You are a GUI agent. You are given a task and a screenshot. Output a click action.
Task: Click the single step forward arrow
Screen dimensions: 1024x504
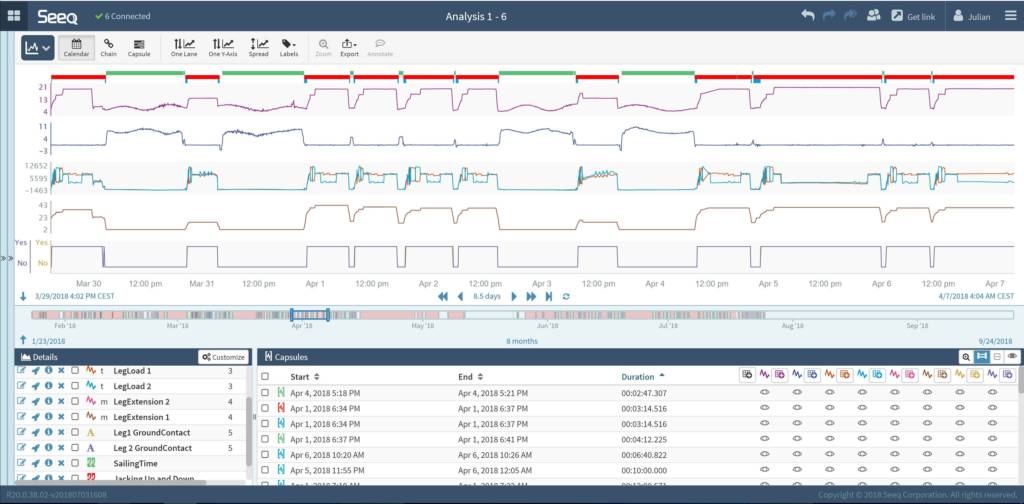514,296
